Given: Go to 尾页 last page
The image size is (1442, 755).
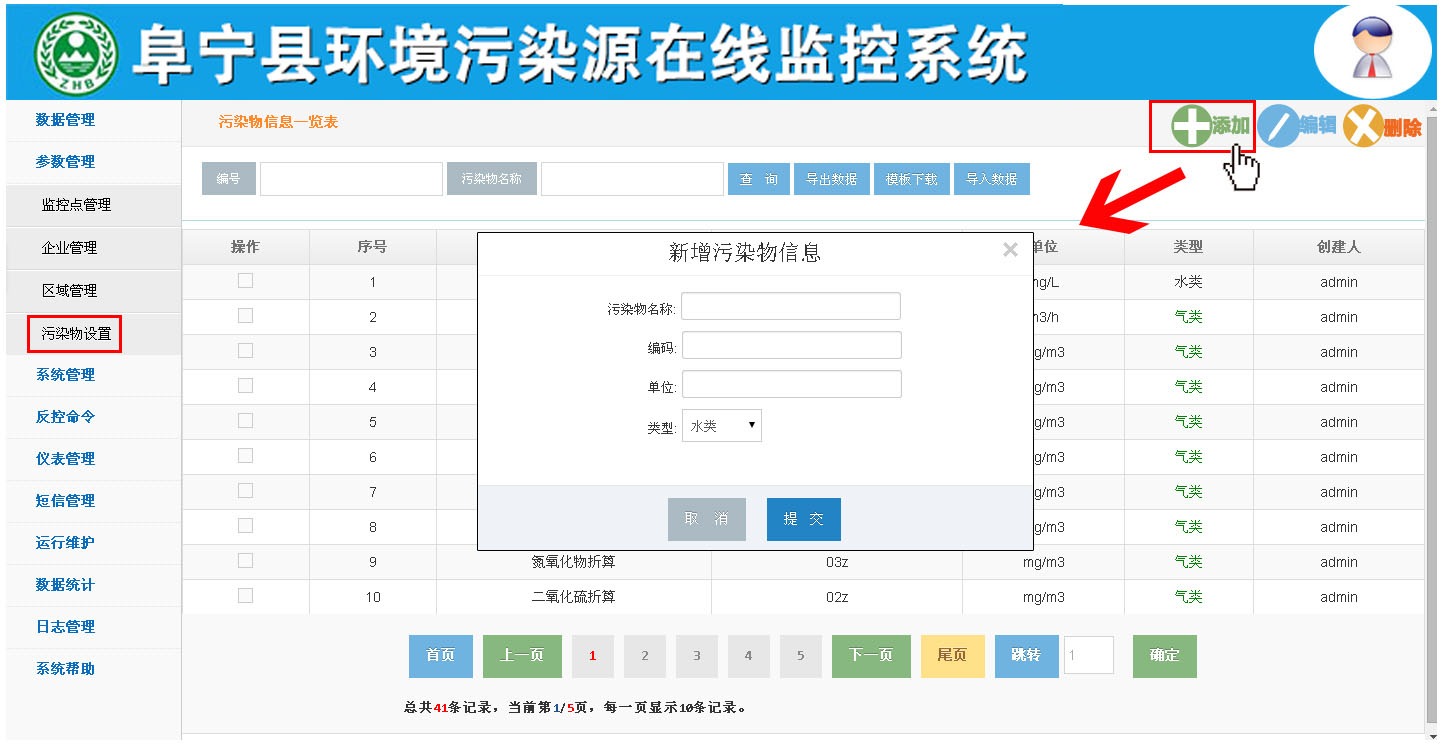Looking at the screenshot, I should click(x=953, y=656).
